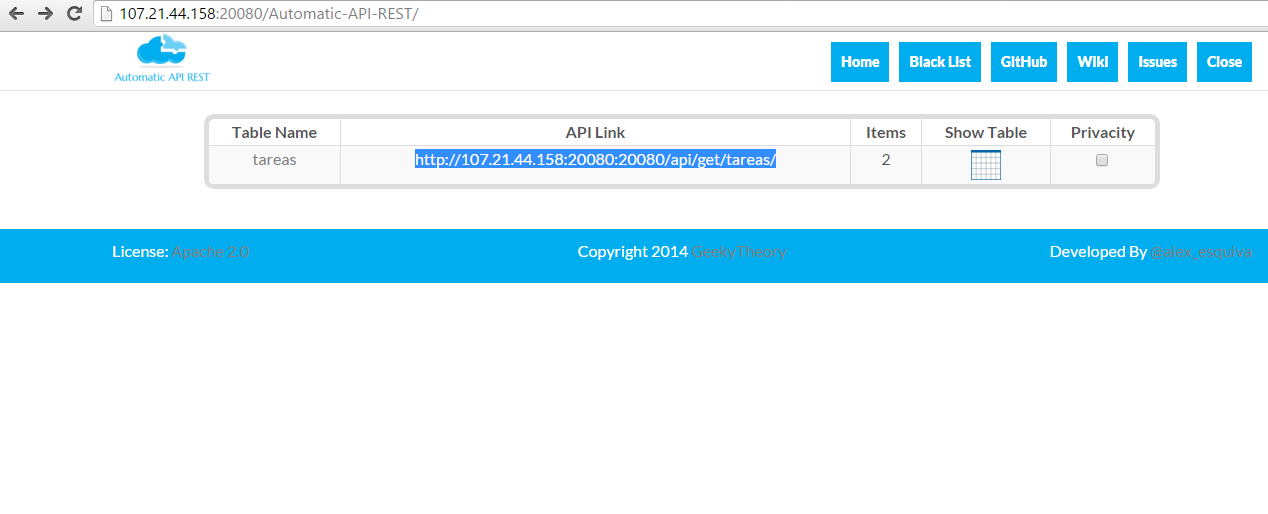Click the Automatic API REST cloud logo
Screen dimensions: 1268x514
(x=162, y=58)
